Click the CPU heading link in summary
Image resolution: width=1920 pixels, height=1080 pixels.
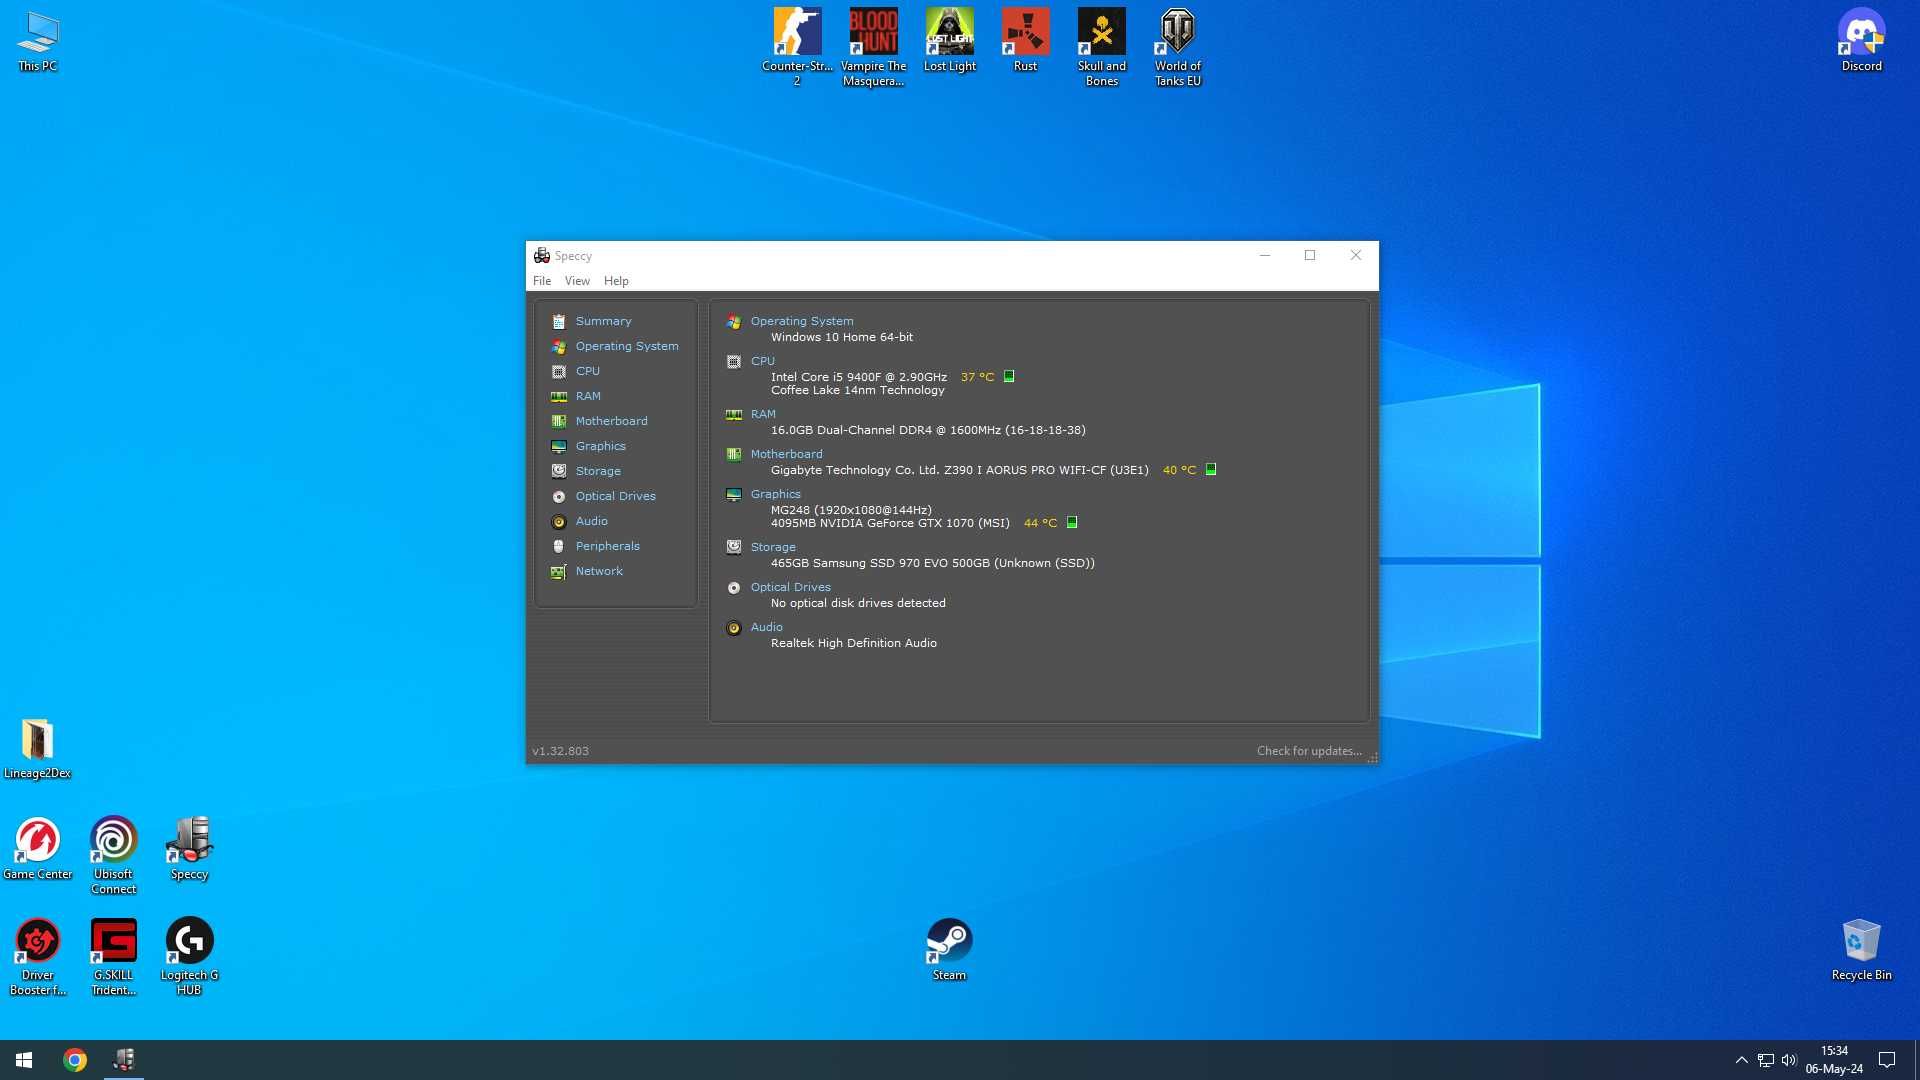click(x=763, y=361)
